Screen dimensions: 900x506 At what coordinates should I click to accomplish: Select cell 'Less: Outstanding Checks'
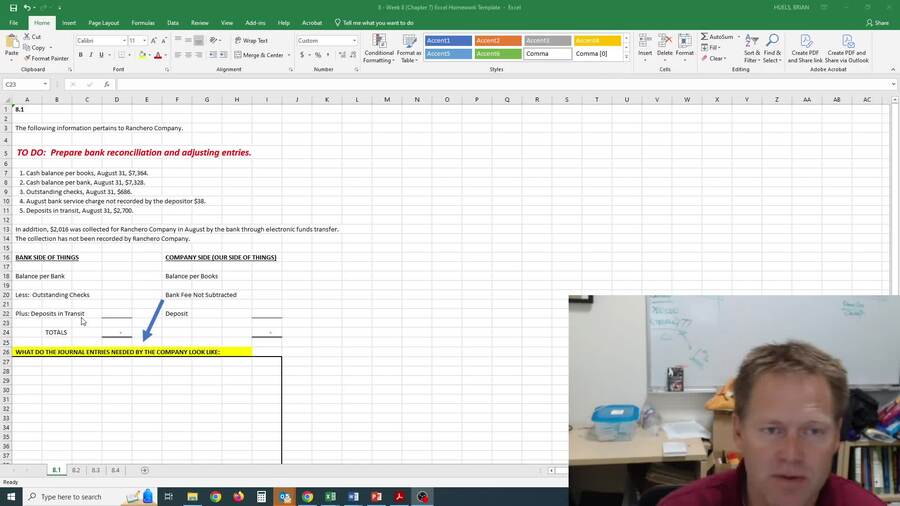(52, 295)
